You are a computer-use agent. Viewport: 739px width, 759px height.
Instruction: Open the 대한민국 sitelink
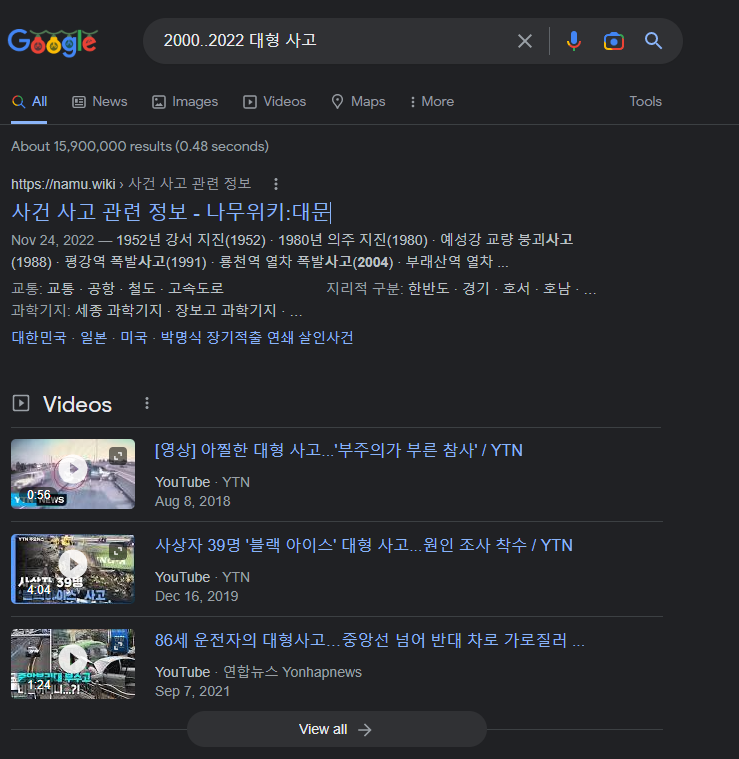[39, 337]
